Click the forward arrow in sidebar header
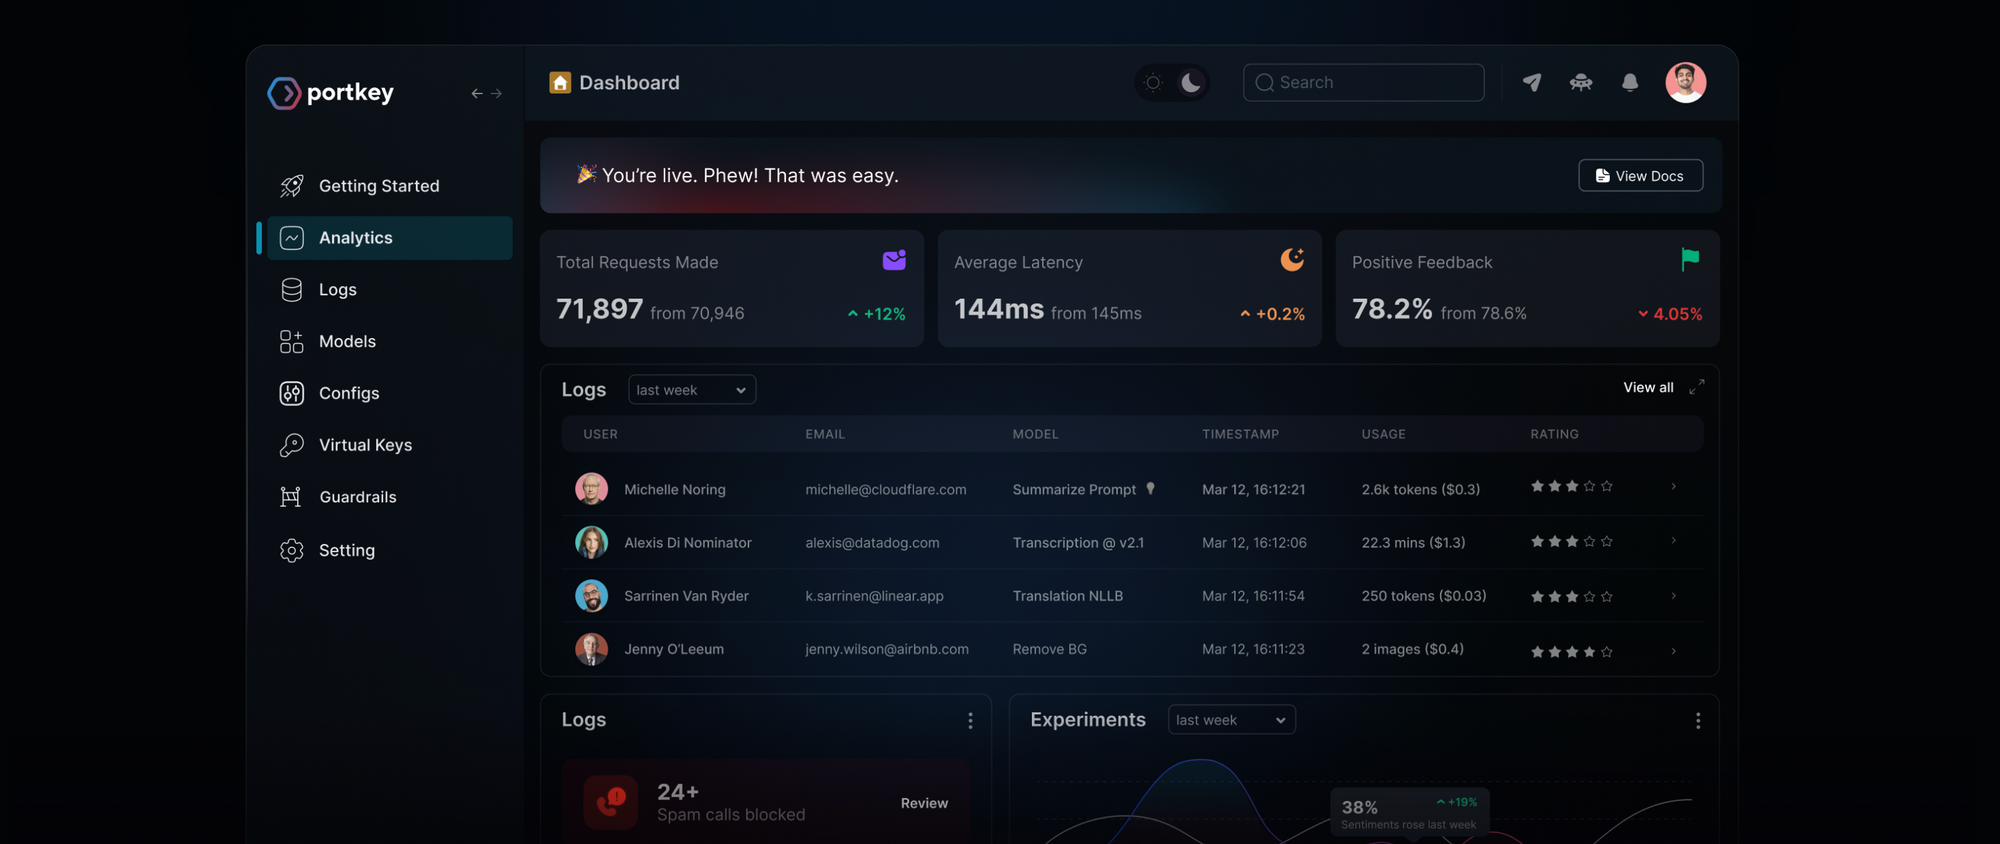Screen dimensions: 2000x844 coord(496,93)
